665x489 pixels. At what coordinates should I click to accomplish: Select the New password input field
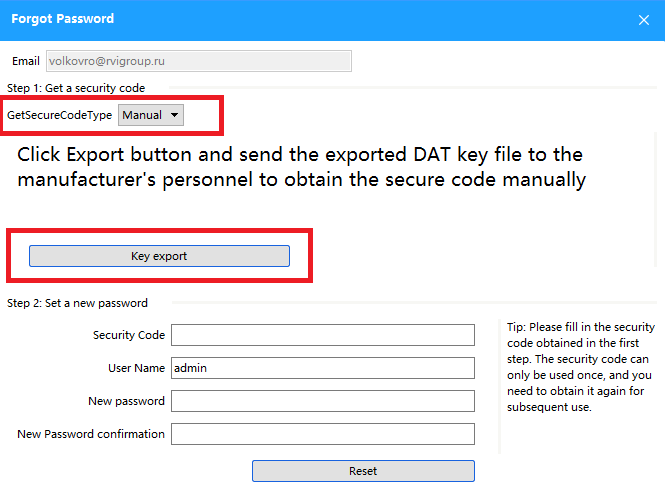pyautogui.click(x=322, y=401)
